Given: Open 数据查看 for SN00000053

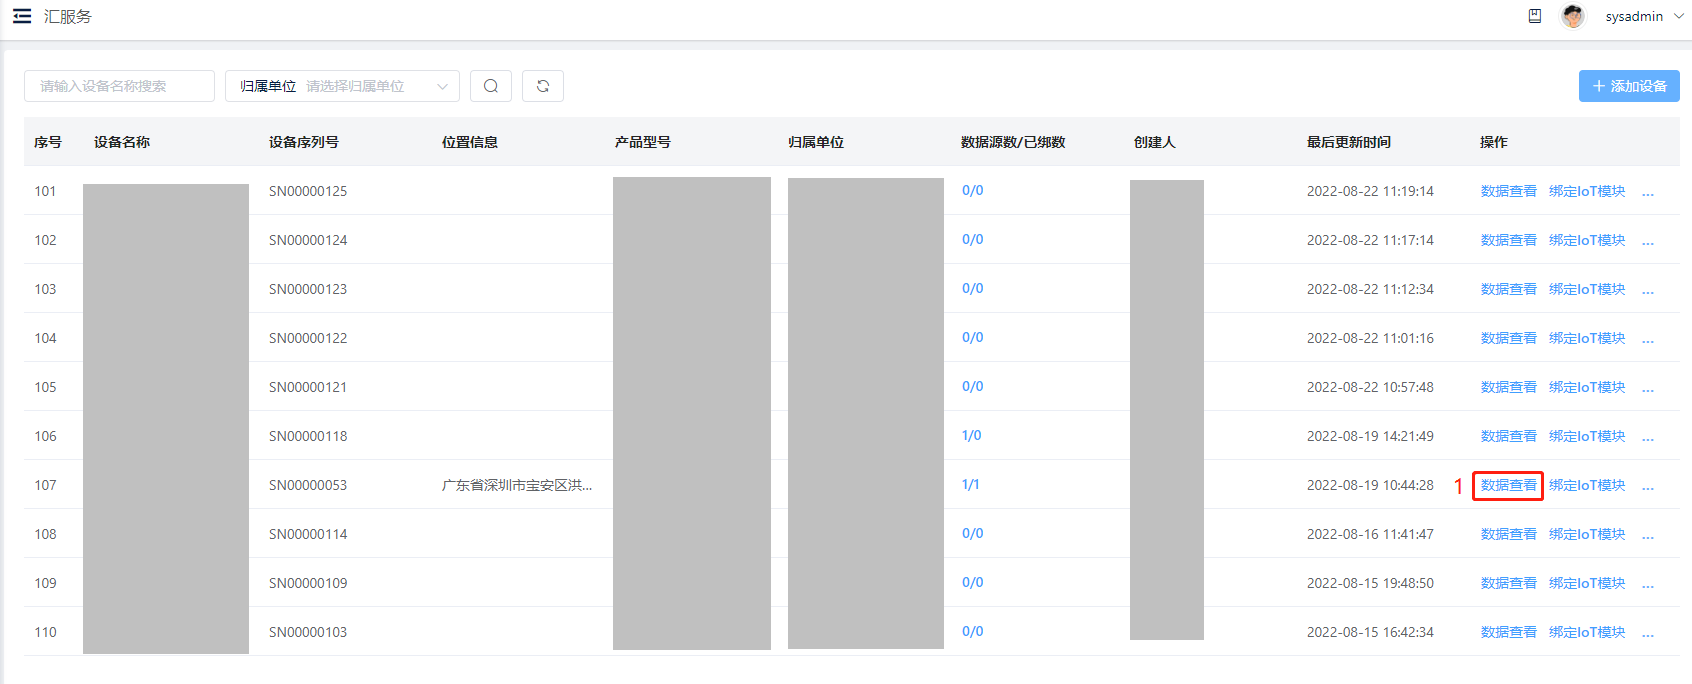Looking at the screenshot, I should tap(1508, 485).
